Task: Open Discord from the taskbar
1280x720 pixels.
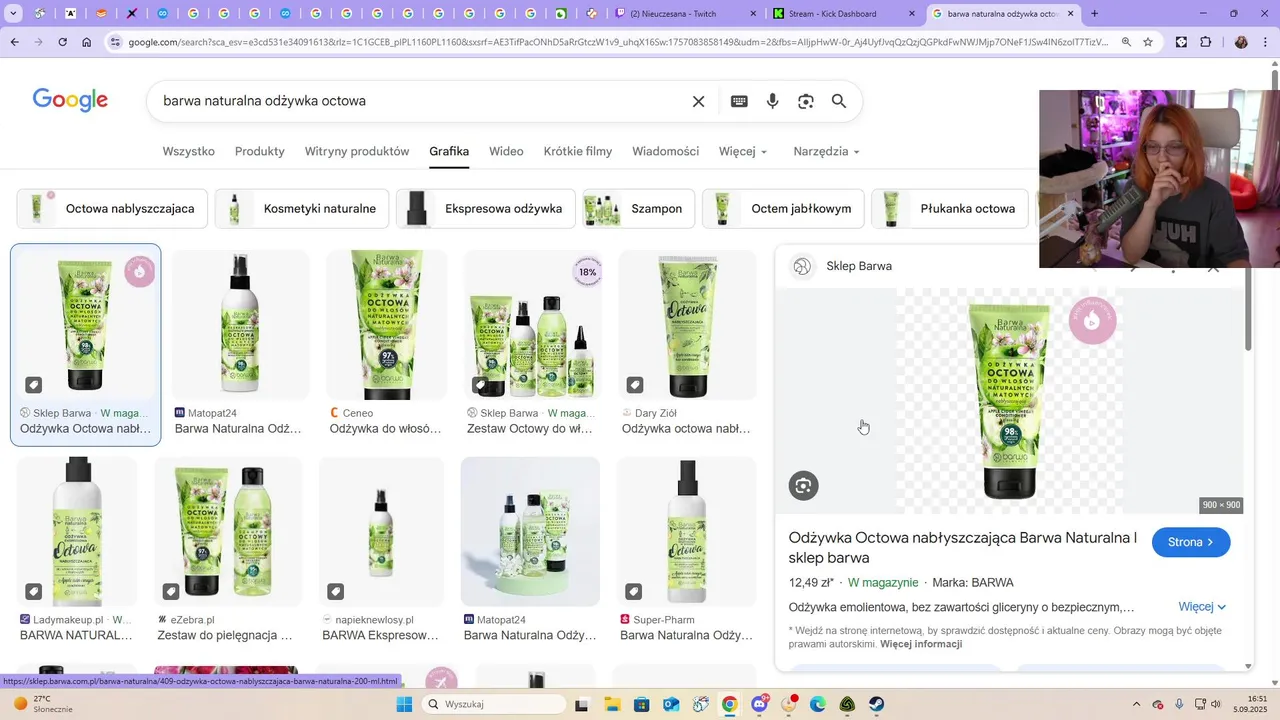Action: [759, 704]
